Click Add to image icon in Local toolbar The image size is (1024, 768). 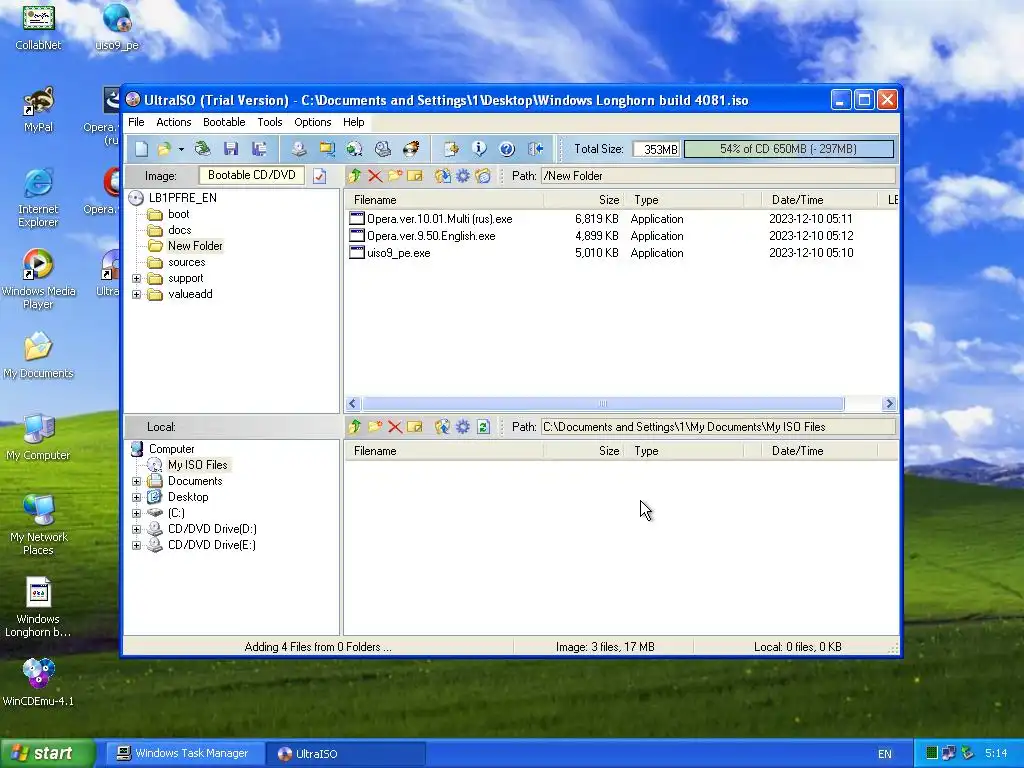(x=443, y=427)
